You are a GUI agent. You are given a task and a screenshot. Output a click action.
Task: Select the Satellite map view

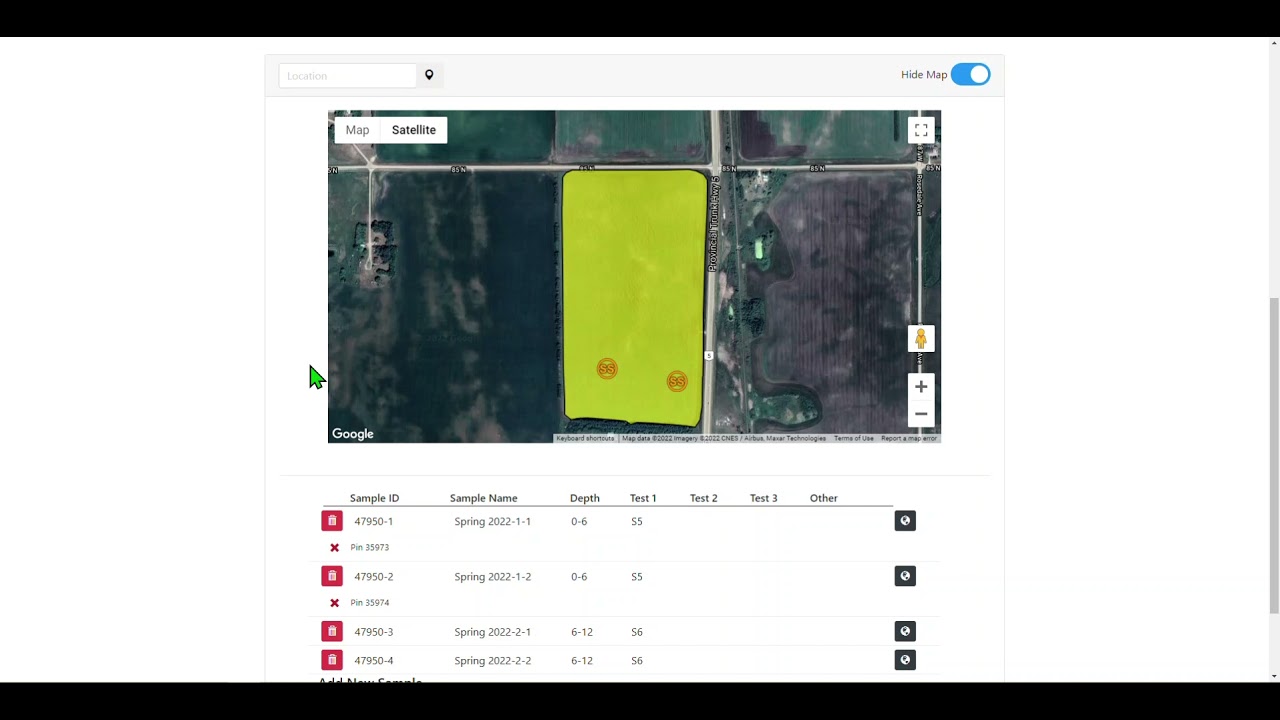(413, 130)
